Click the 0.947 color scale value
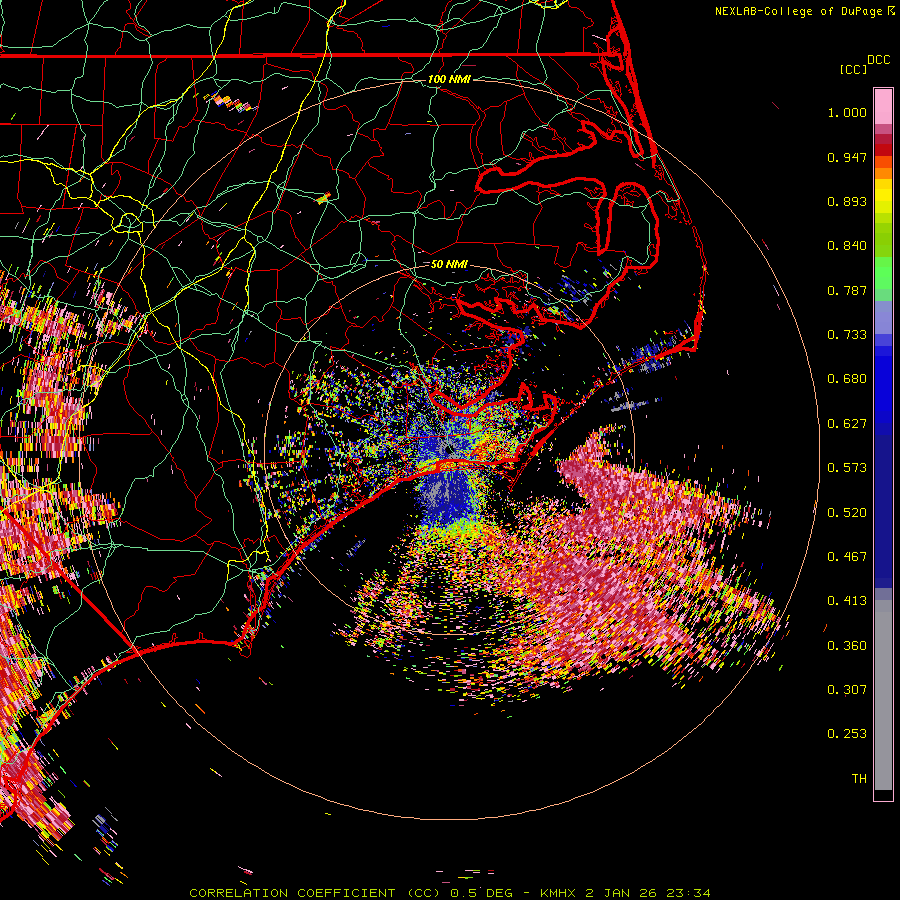 (847, 157)
